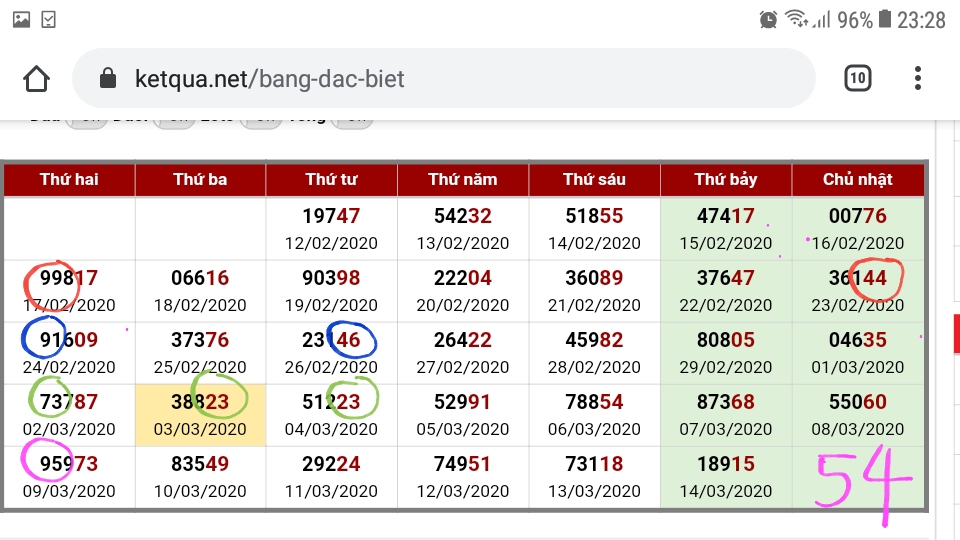The width and height of the screenshot is (960, 540).
Task: Tap the Wi-Fi signal status icon
Action: 796,18
